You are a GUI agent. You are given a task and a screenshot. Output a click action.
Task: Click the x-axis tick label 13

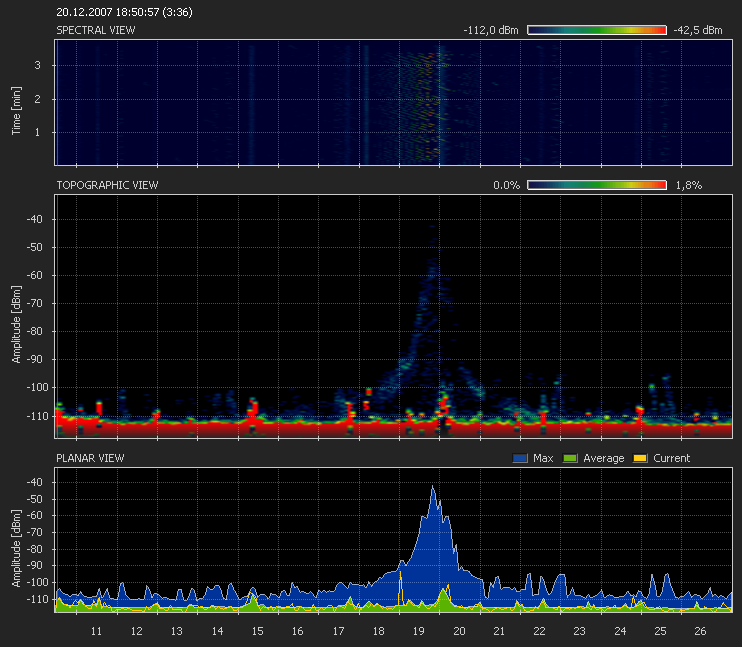[x=177, y=631]
